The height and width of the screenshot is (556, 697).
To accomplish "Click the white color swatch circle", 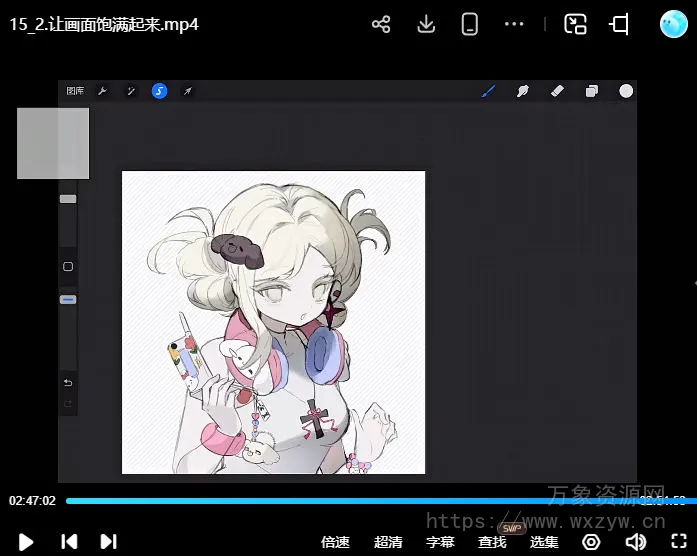I will click(x=626, y=91).
